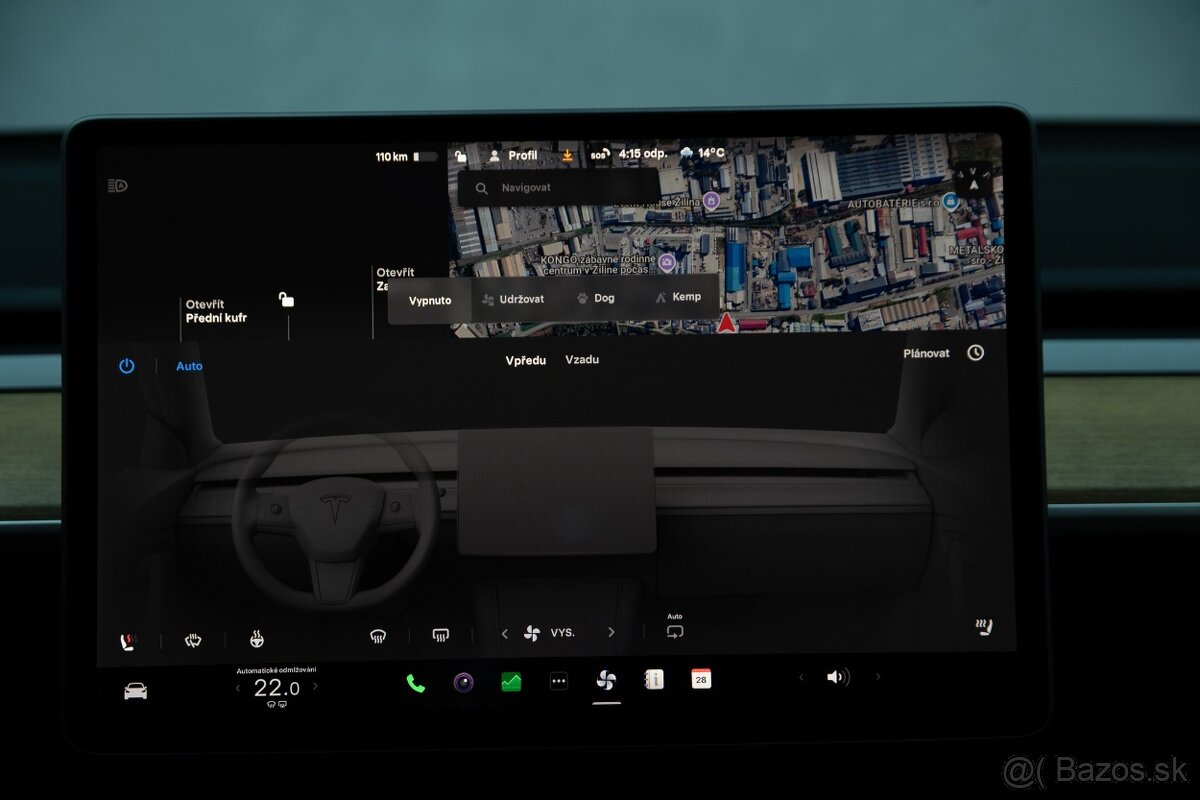Switch to the Vzadu rear tab
The width and height of the screenshot is (1200, 800).
[x=582, y=359]
